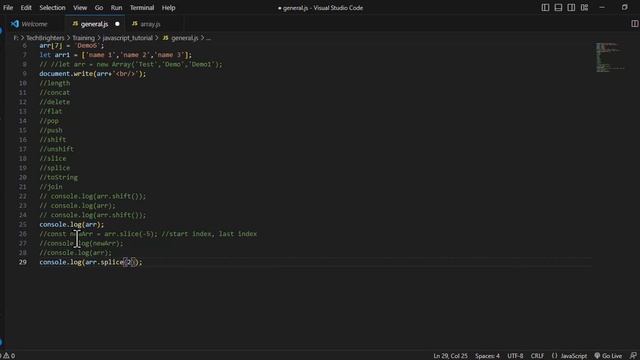The image size is (640, 360).
Task: Open the Selection menu
Action: pos(52,8)
